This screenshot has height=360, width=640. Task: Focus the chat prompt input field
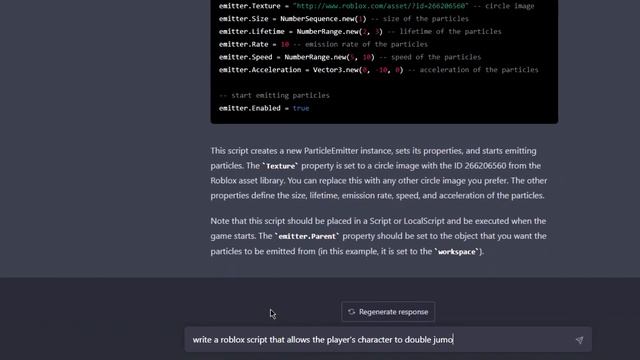pyautogui.click(x=388, y=340)
